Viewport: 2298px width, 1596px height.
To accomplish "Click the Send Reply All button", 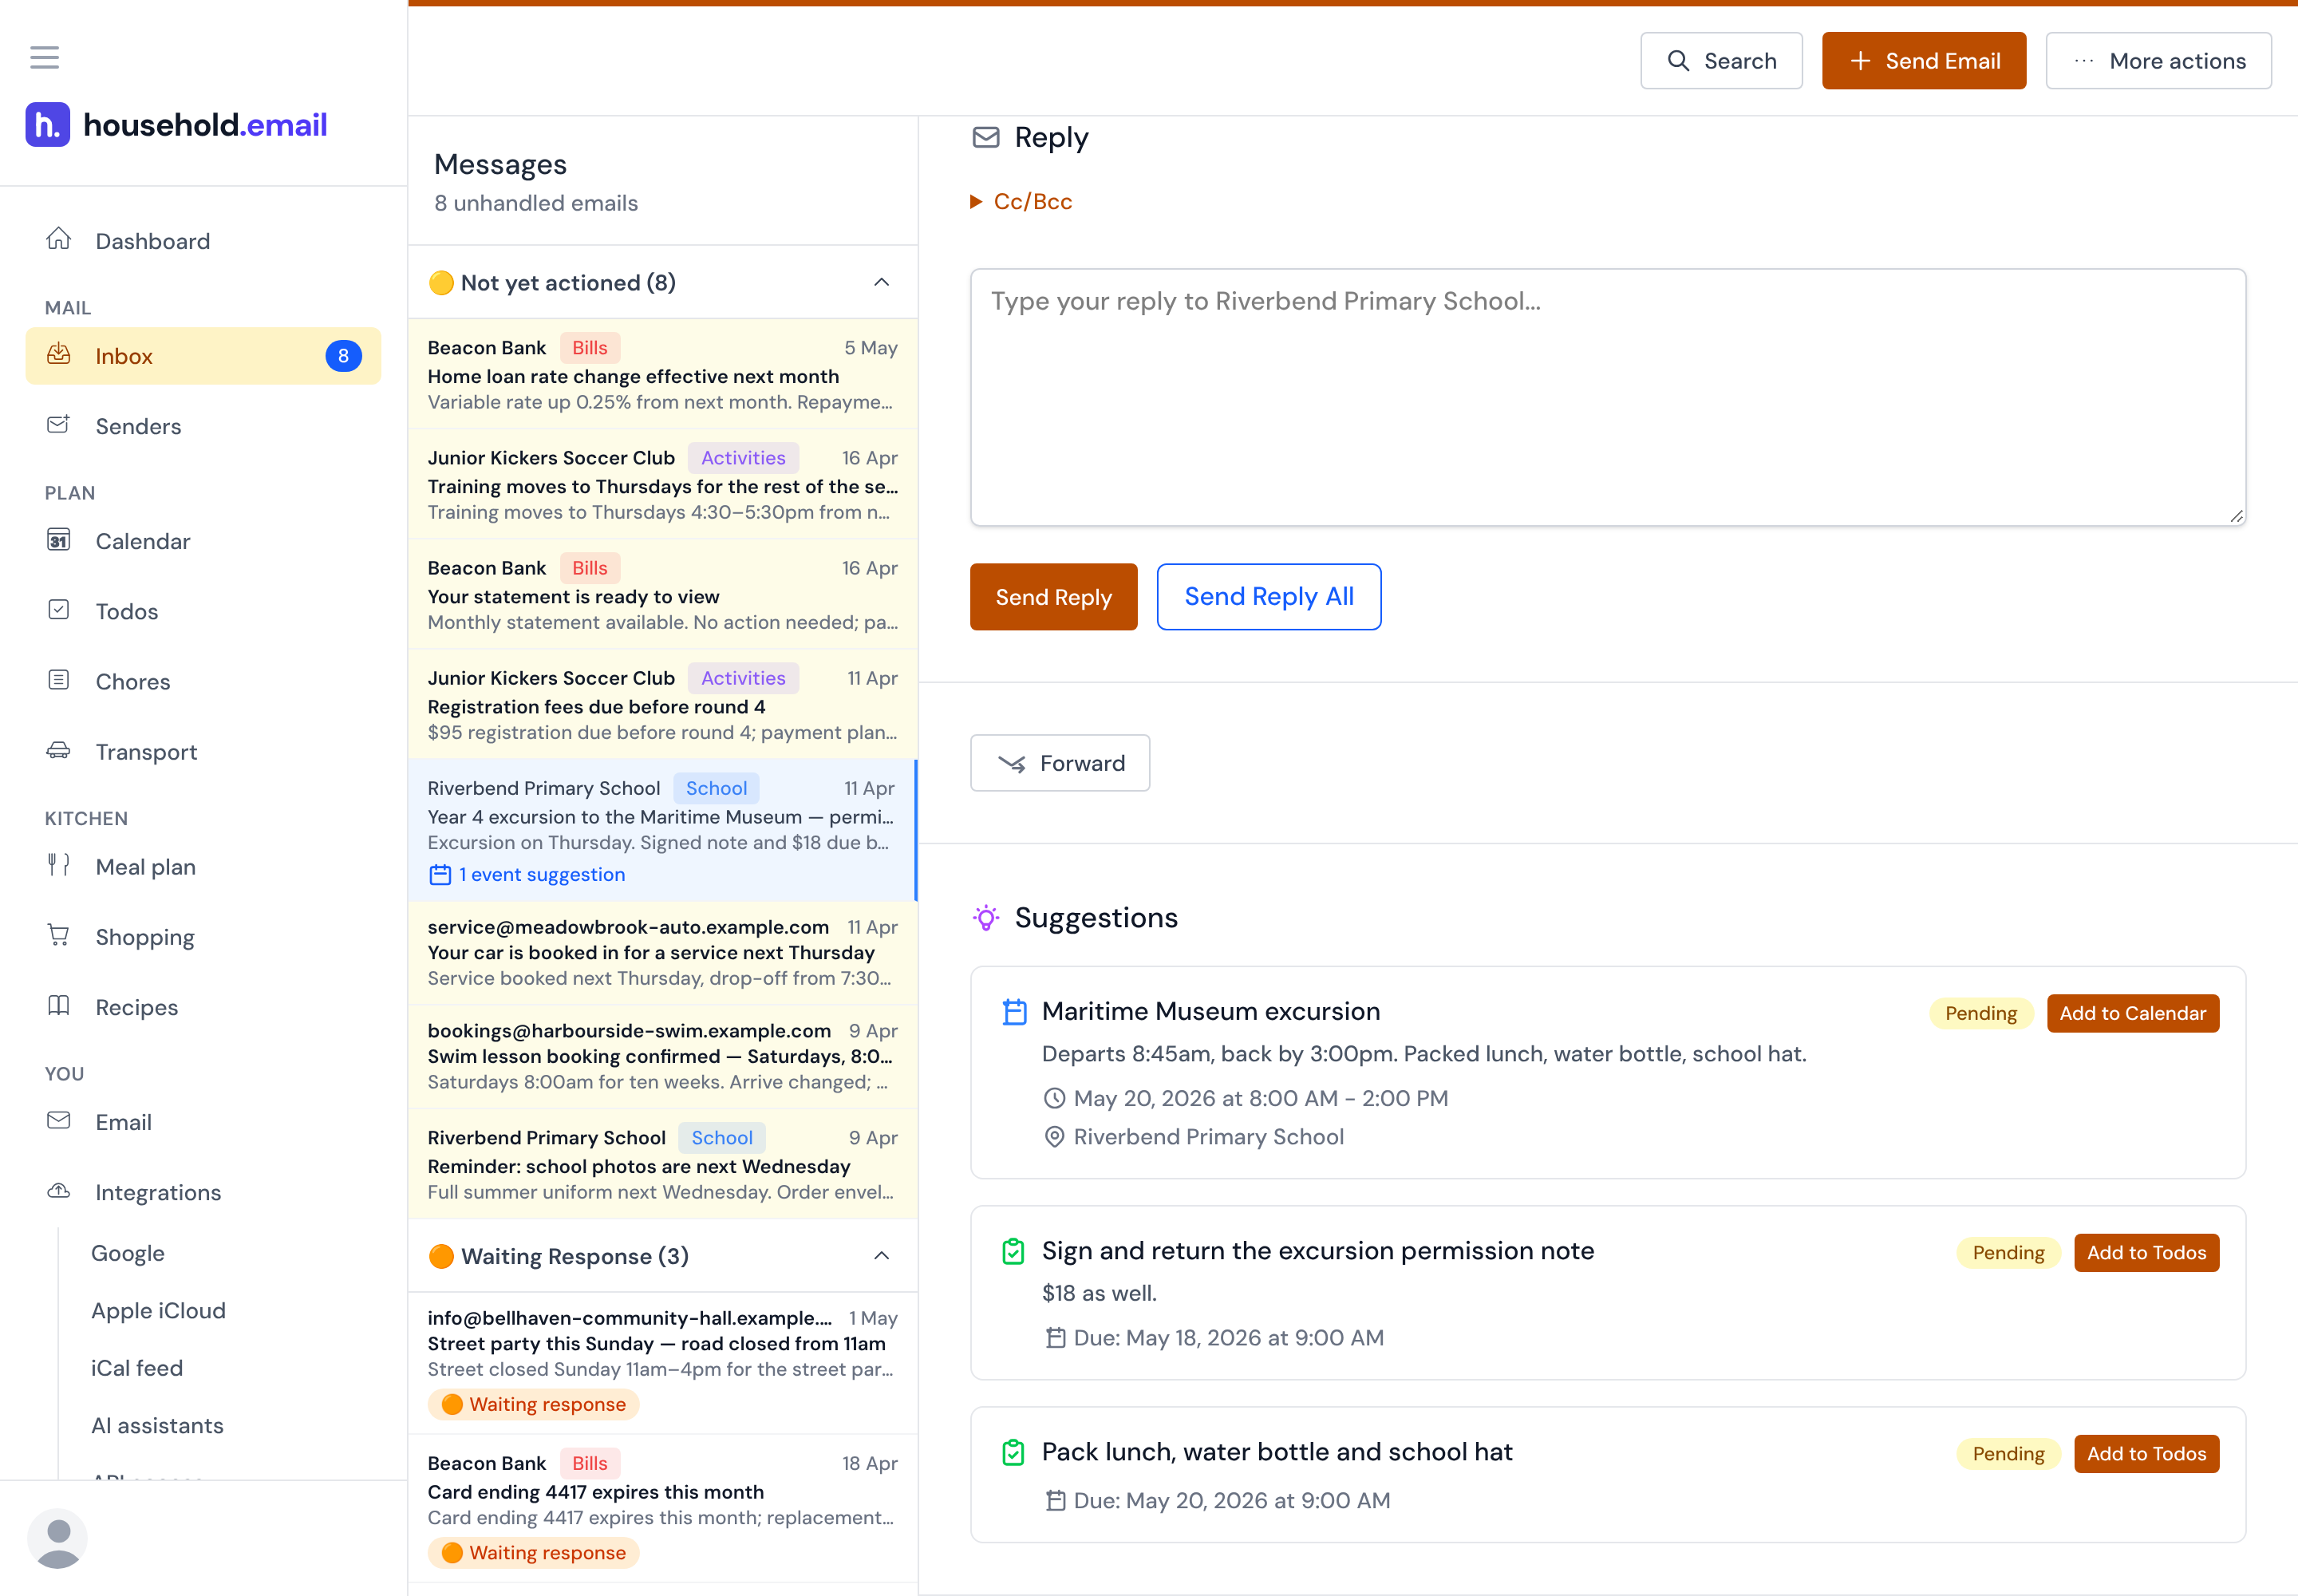I will (x=1268, y=597).
